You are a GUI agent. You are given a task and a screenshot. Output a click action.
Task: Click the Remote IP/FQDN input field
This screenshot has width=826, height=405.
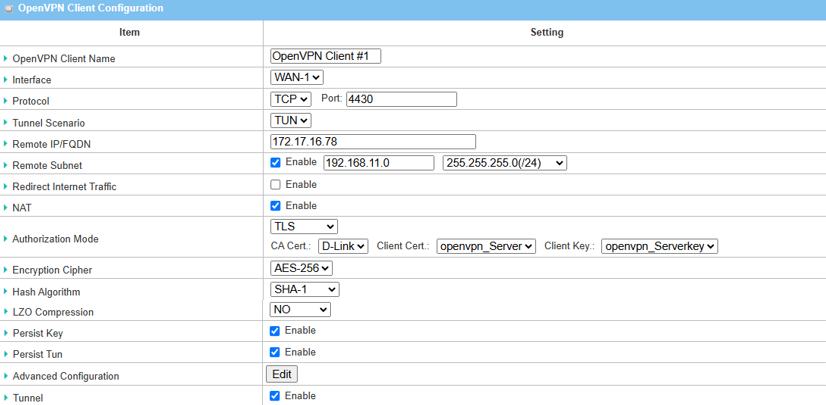[372, 142]
